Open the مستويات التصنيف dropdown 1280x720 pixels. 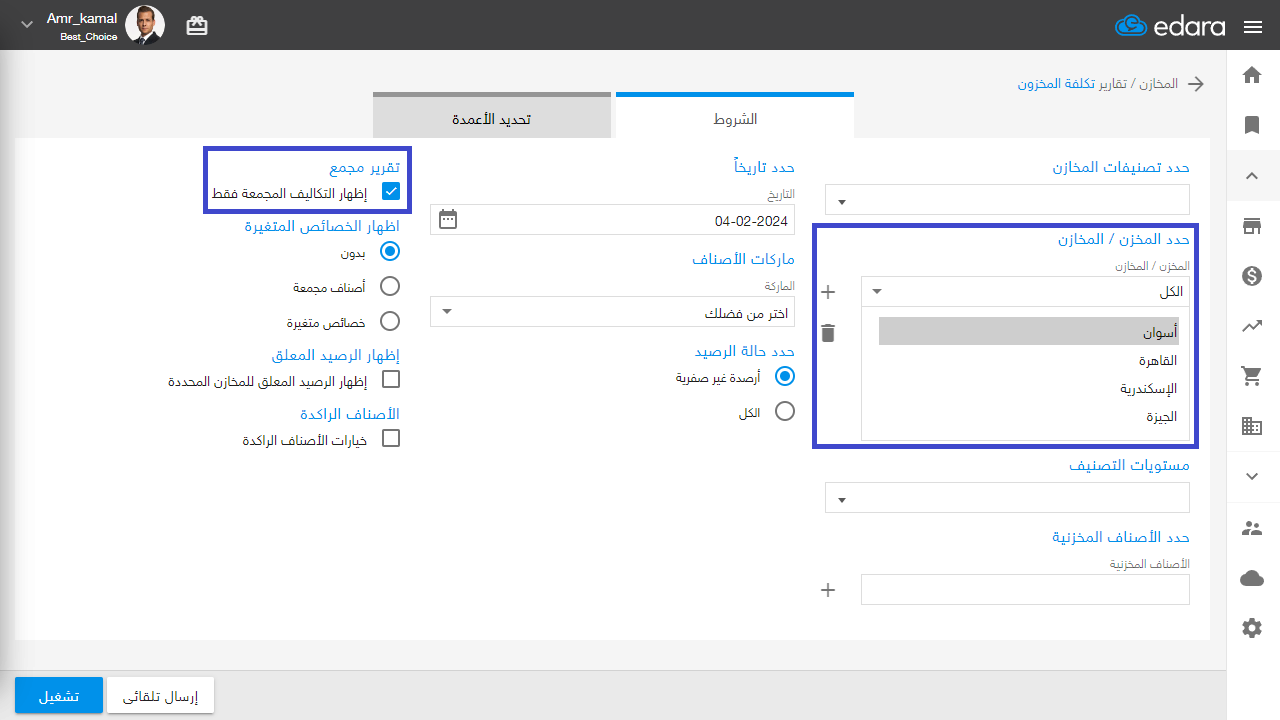point(1008,498)
